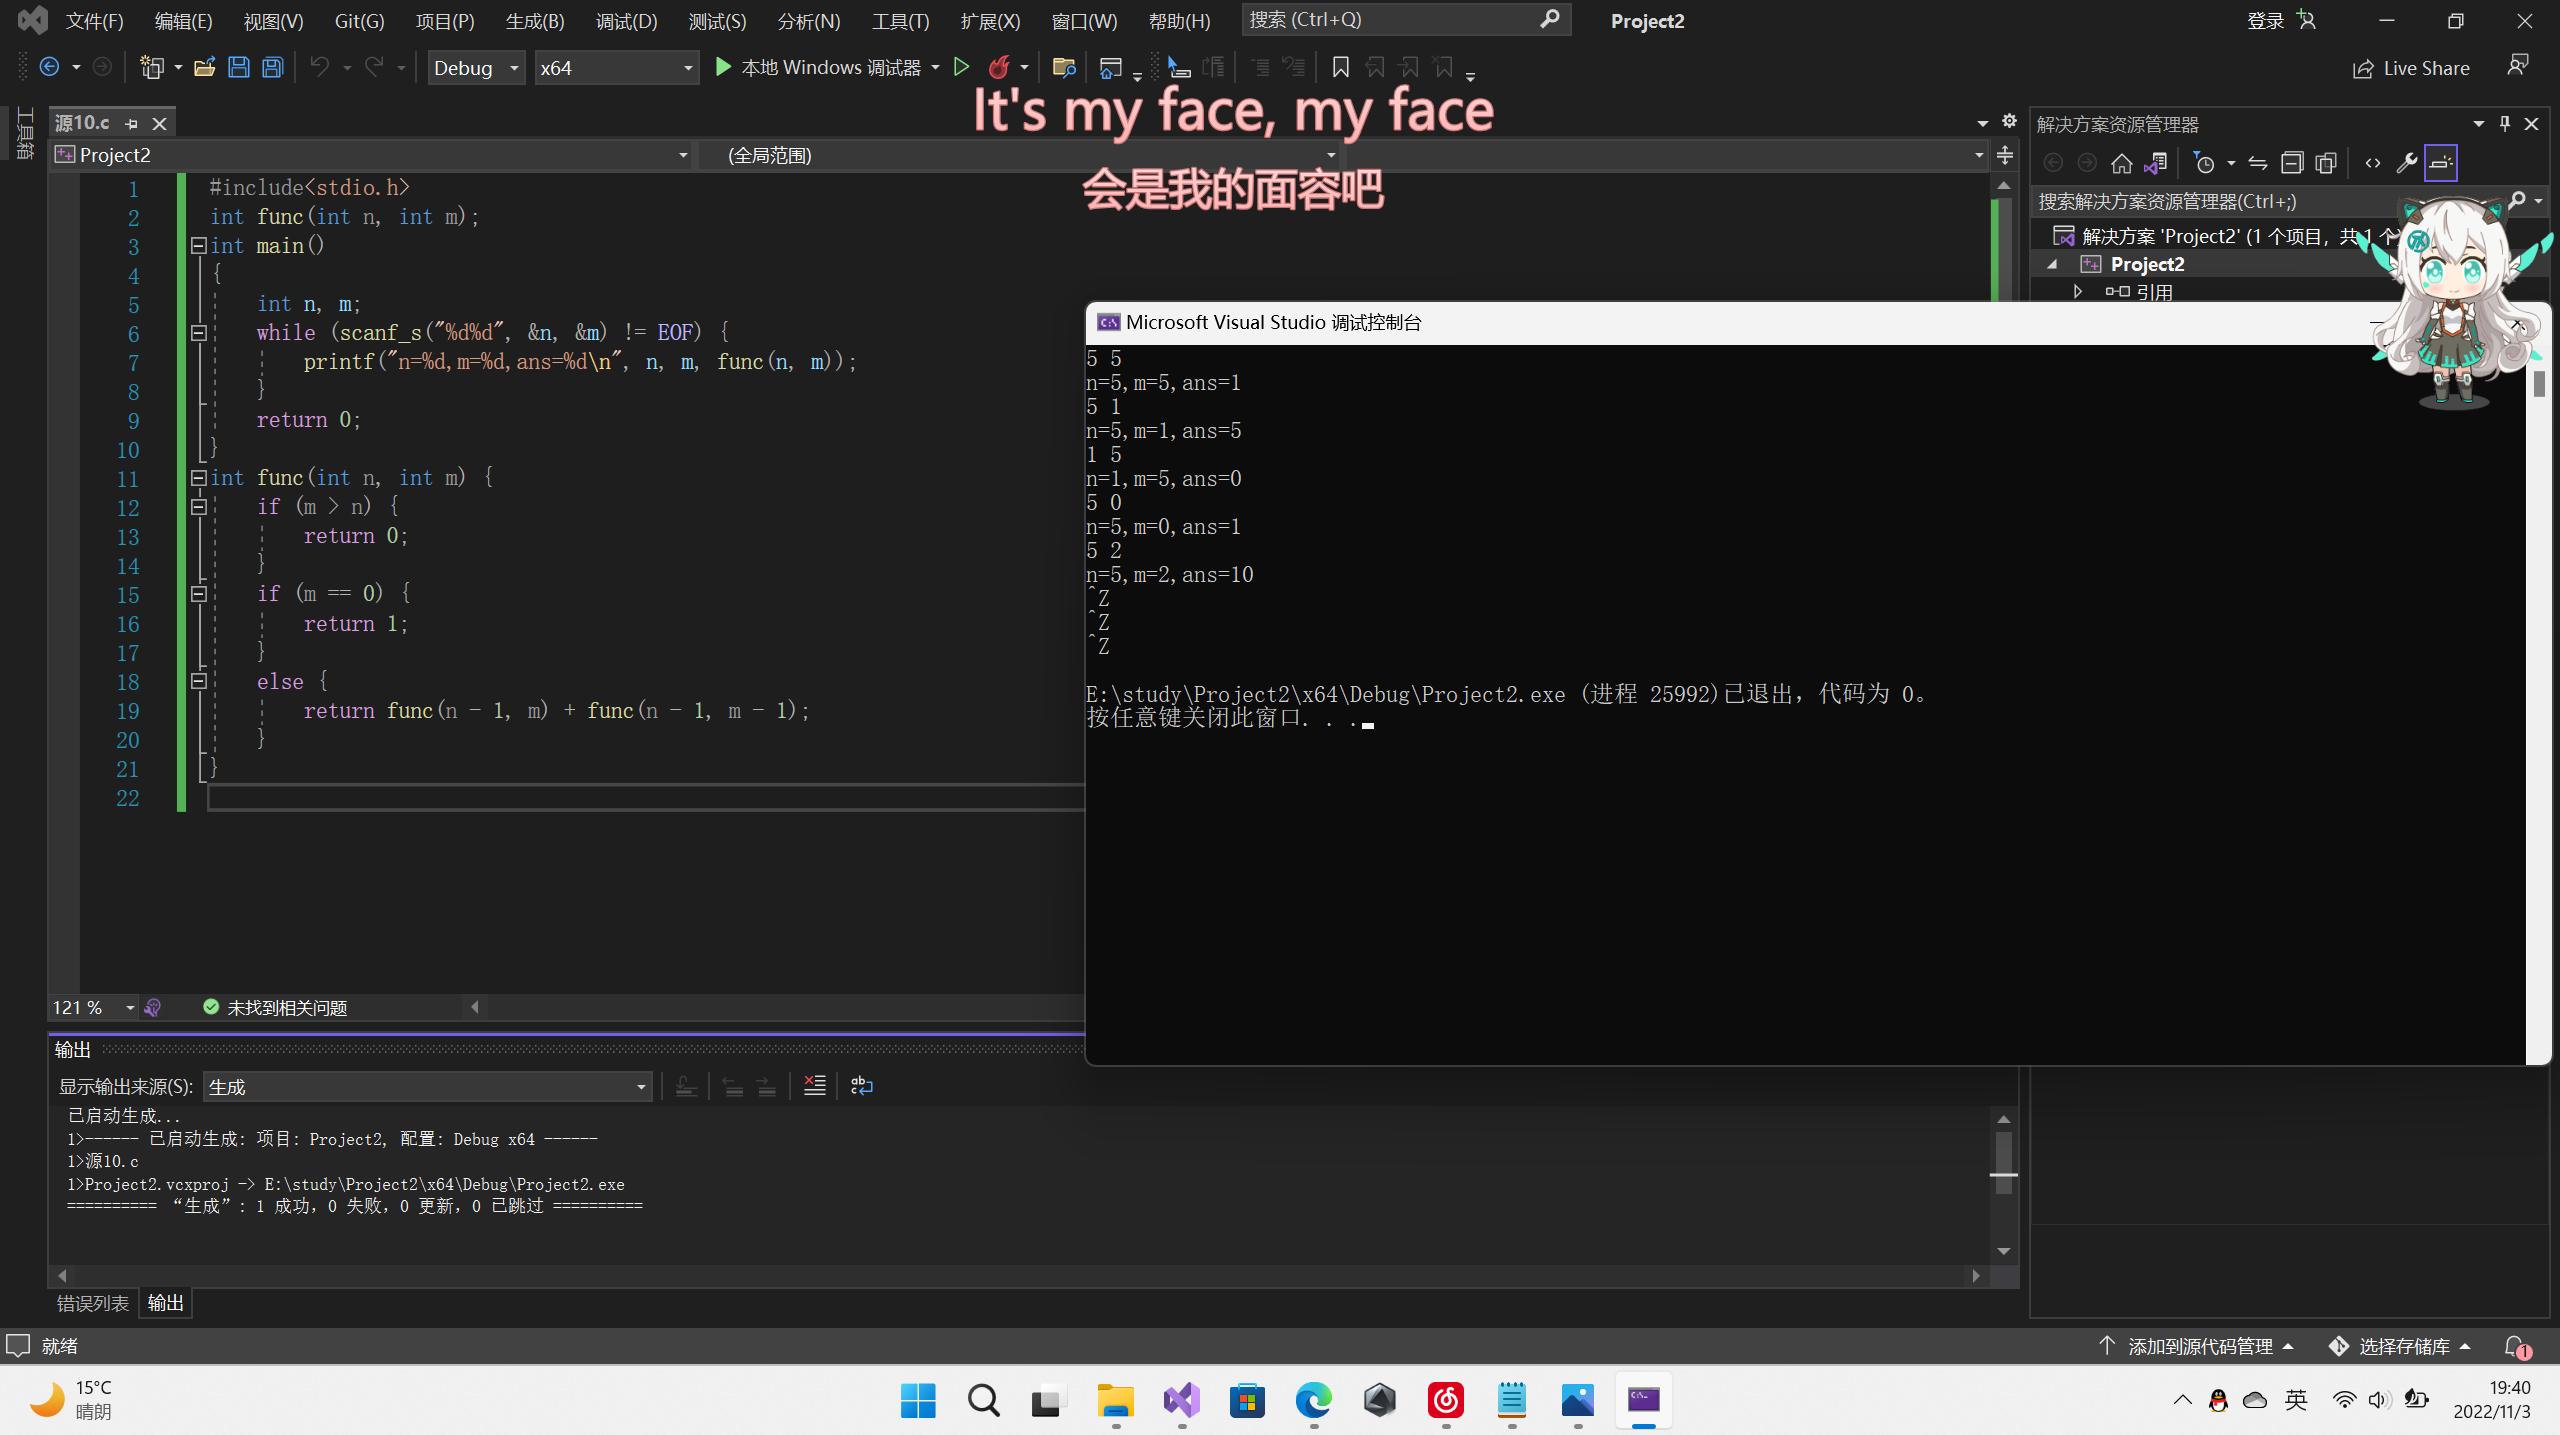Toggle pin on the 源10.c tab

[x=131, y=124]
